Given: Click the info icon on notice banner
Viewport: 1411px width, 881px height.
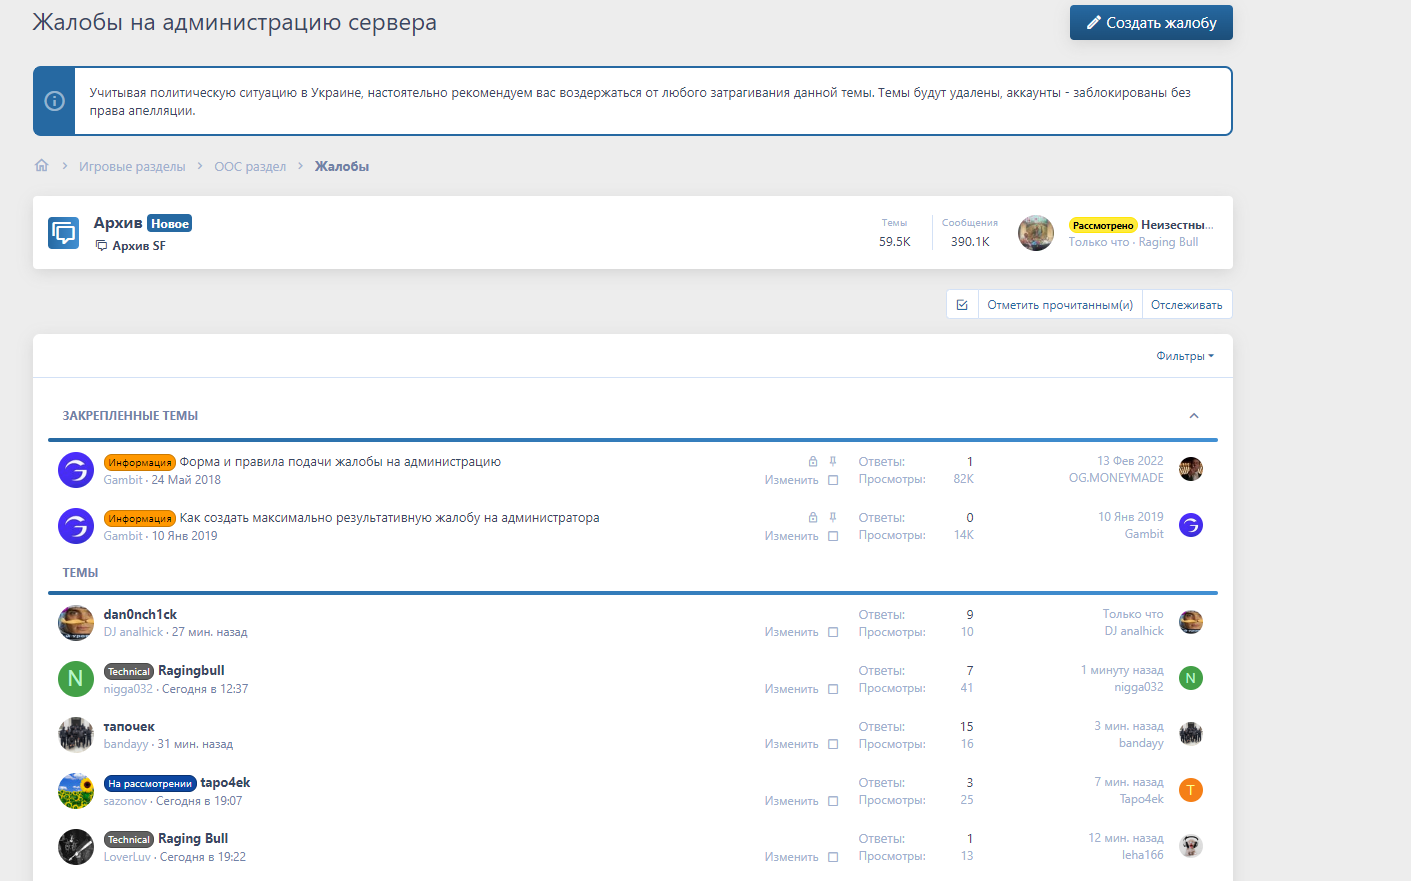Looking at the screenshot, I should (55, 101).
